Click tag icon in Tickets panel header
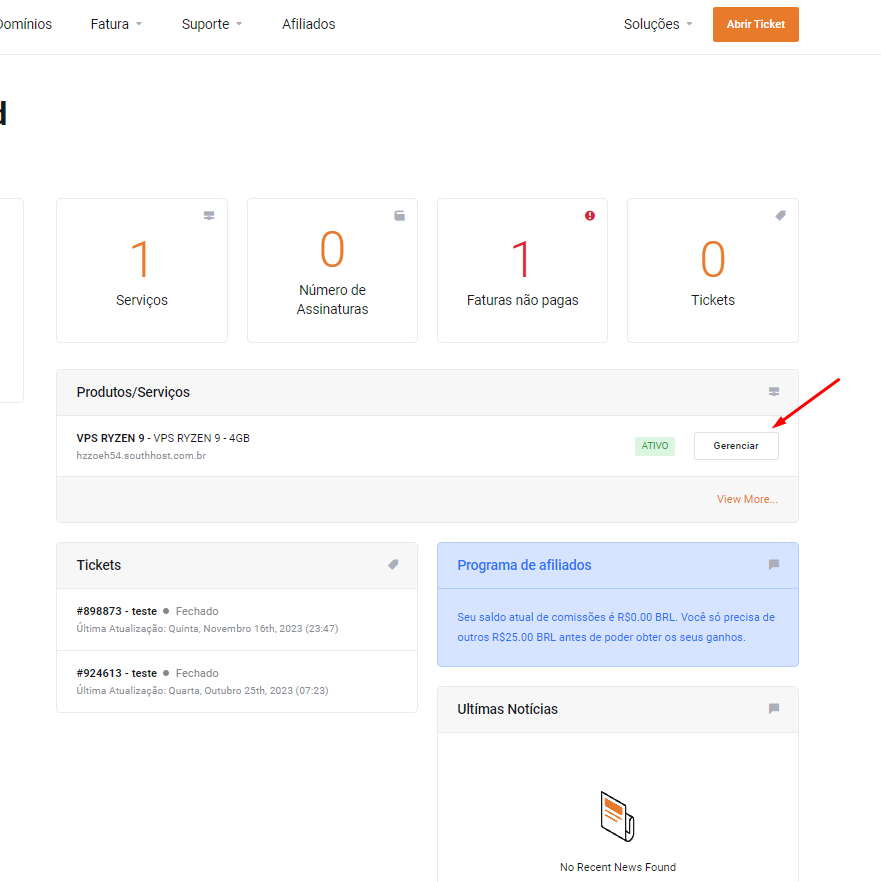Screen dimensions: 881x882 [393, 565]
